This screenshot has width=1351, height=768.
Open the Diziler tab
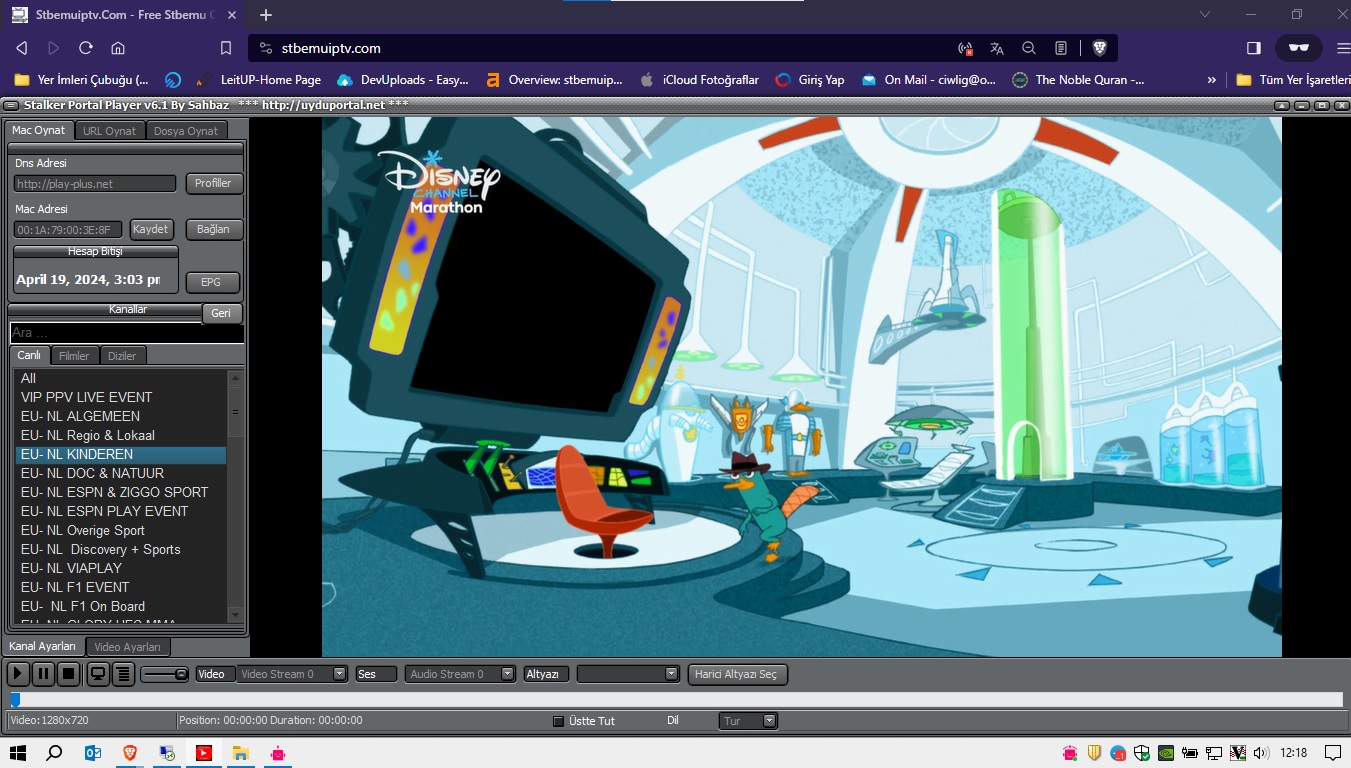123,355
